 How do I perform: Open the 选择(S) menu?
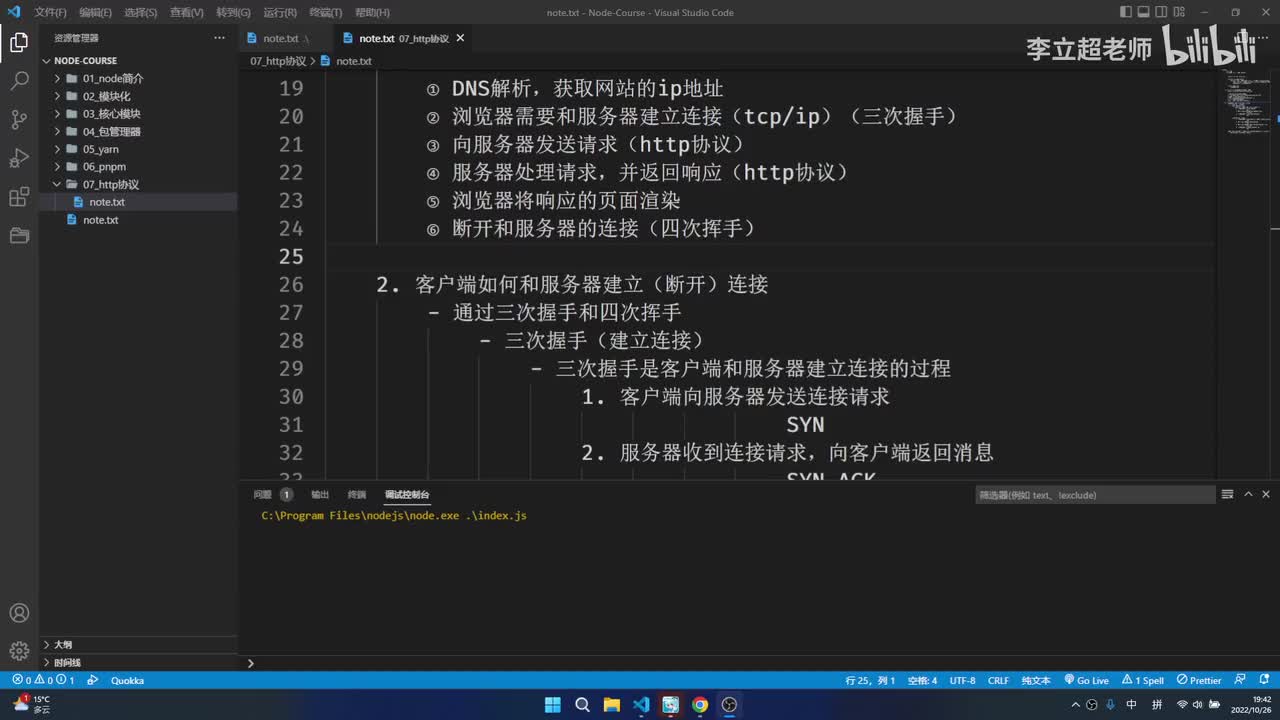141,12
